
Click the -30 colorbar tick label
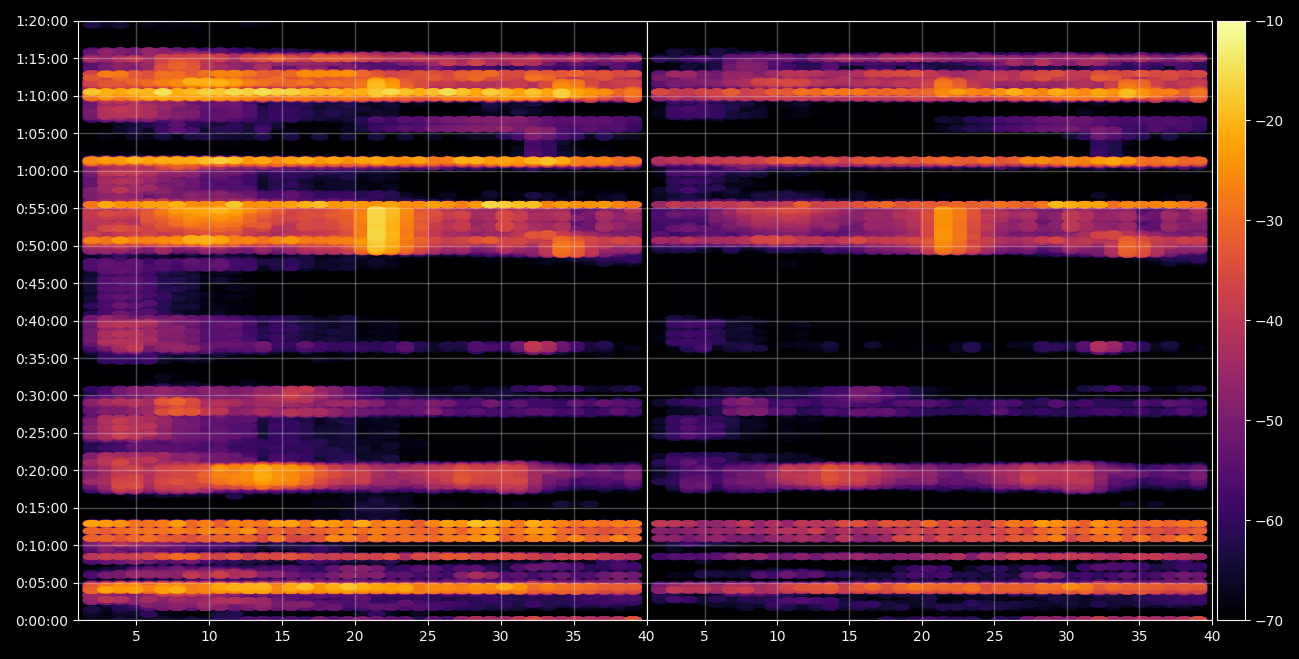click(1269, 221)
